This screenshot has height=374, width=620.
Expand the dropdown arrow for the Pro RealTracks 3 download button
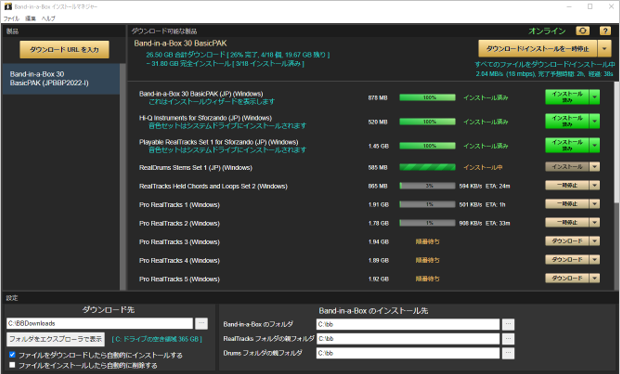coord(595,241)
